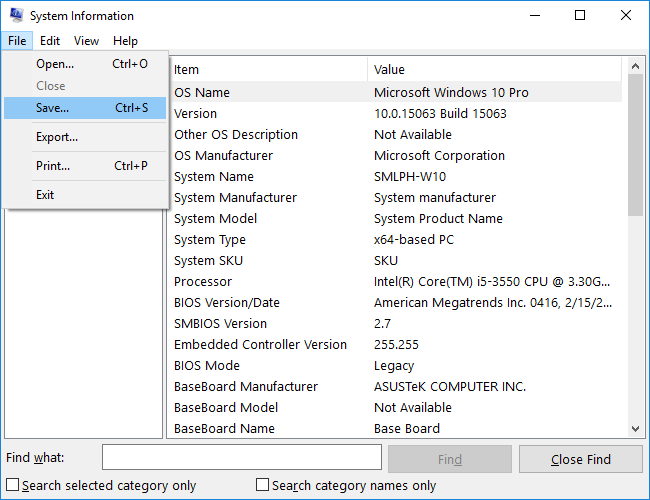This screenshot has height=500, width=650.
Task: Click the scrollbar down arrow
Action: [x=635, y=429]
